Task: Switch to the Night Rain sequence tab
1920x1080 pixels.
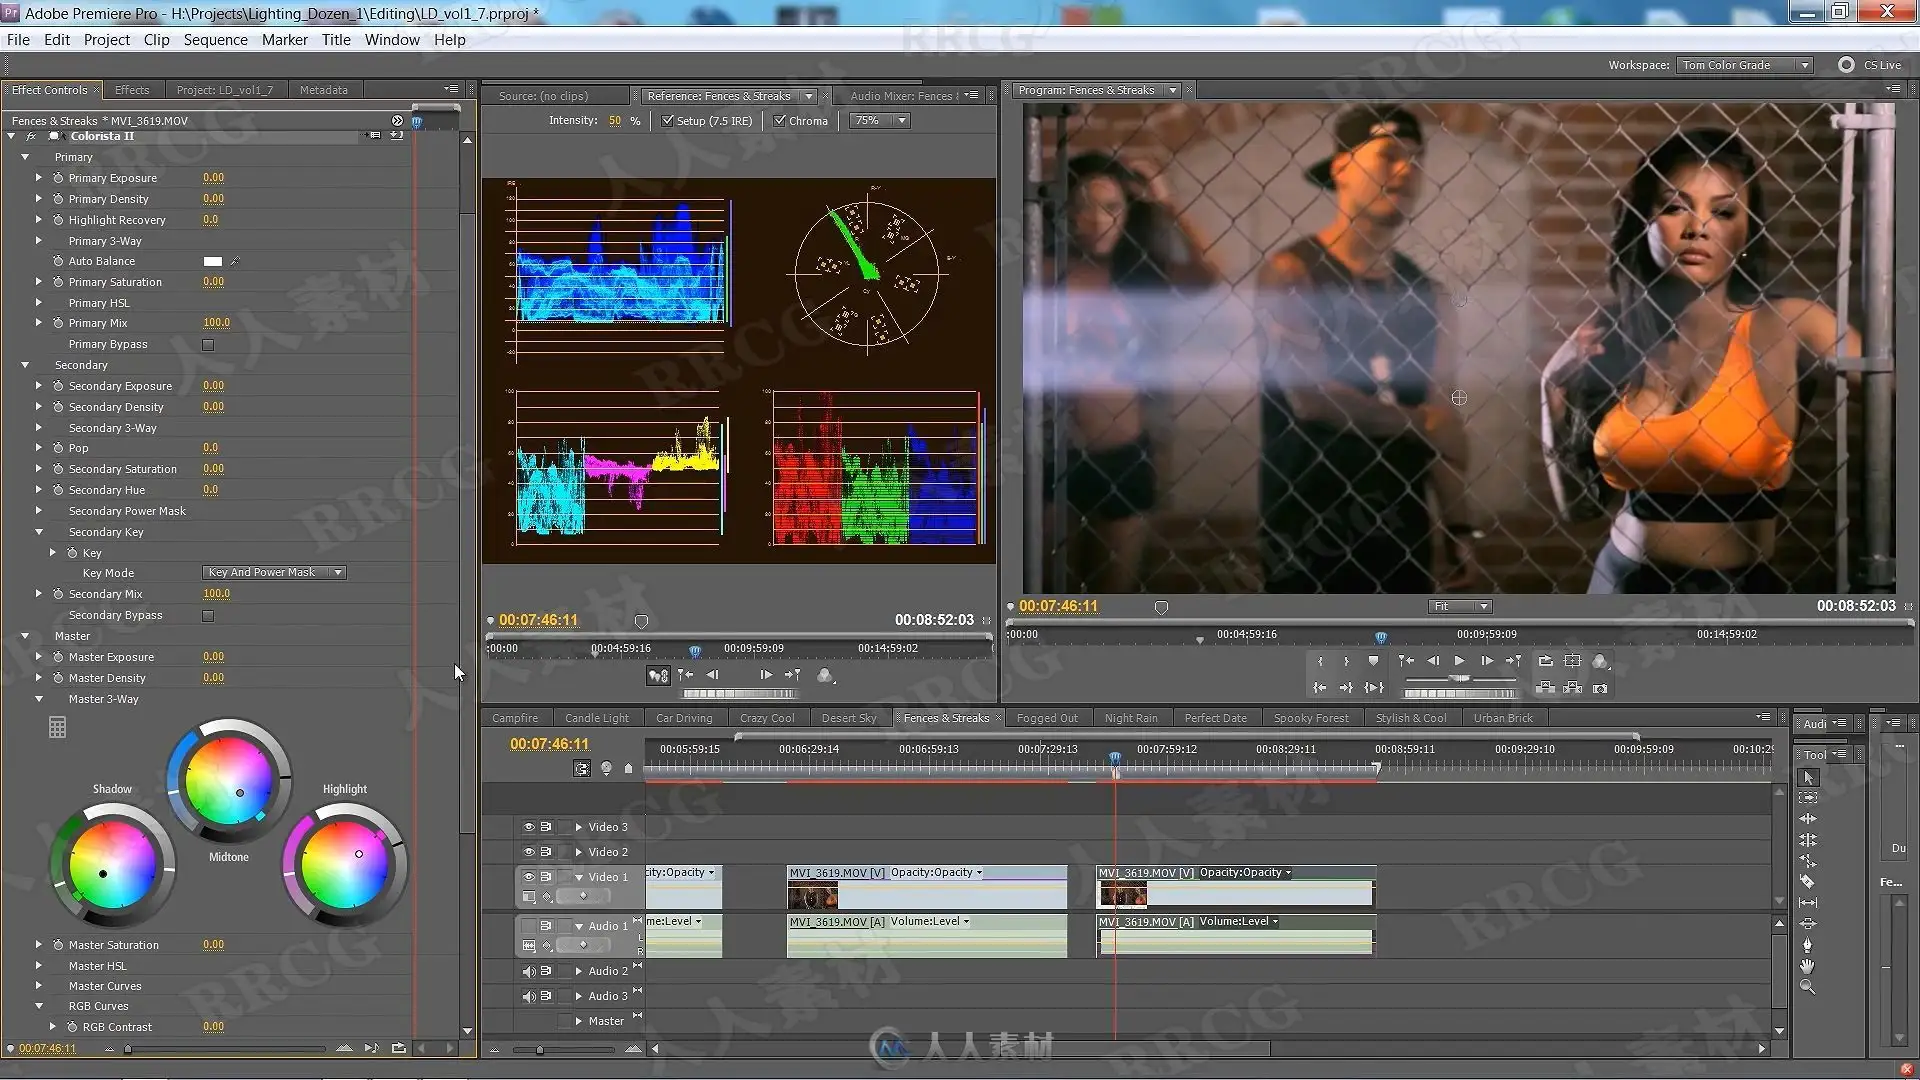Action: (1131, 718)
